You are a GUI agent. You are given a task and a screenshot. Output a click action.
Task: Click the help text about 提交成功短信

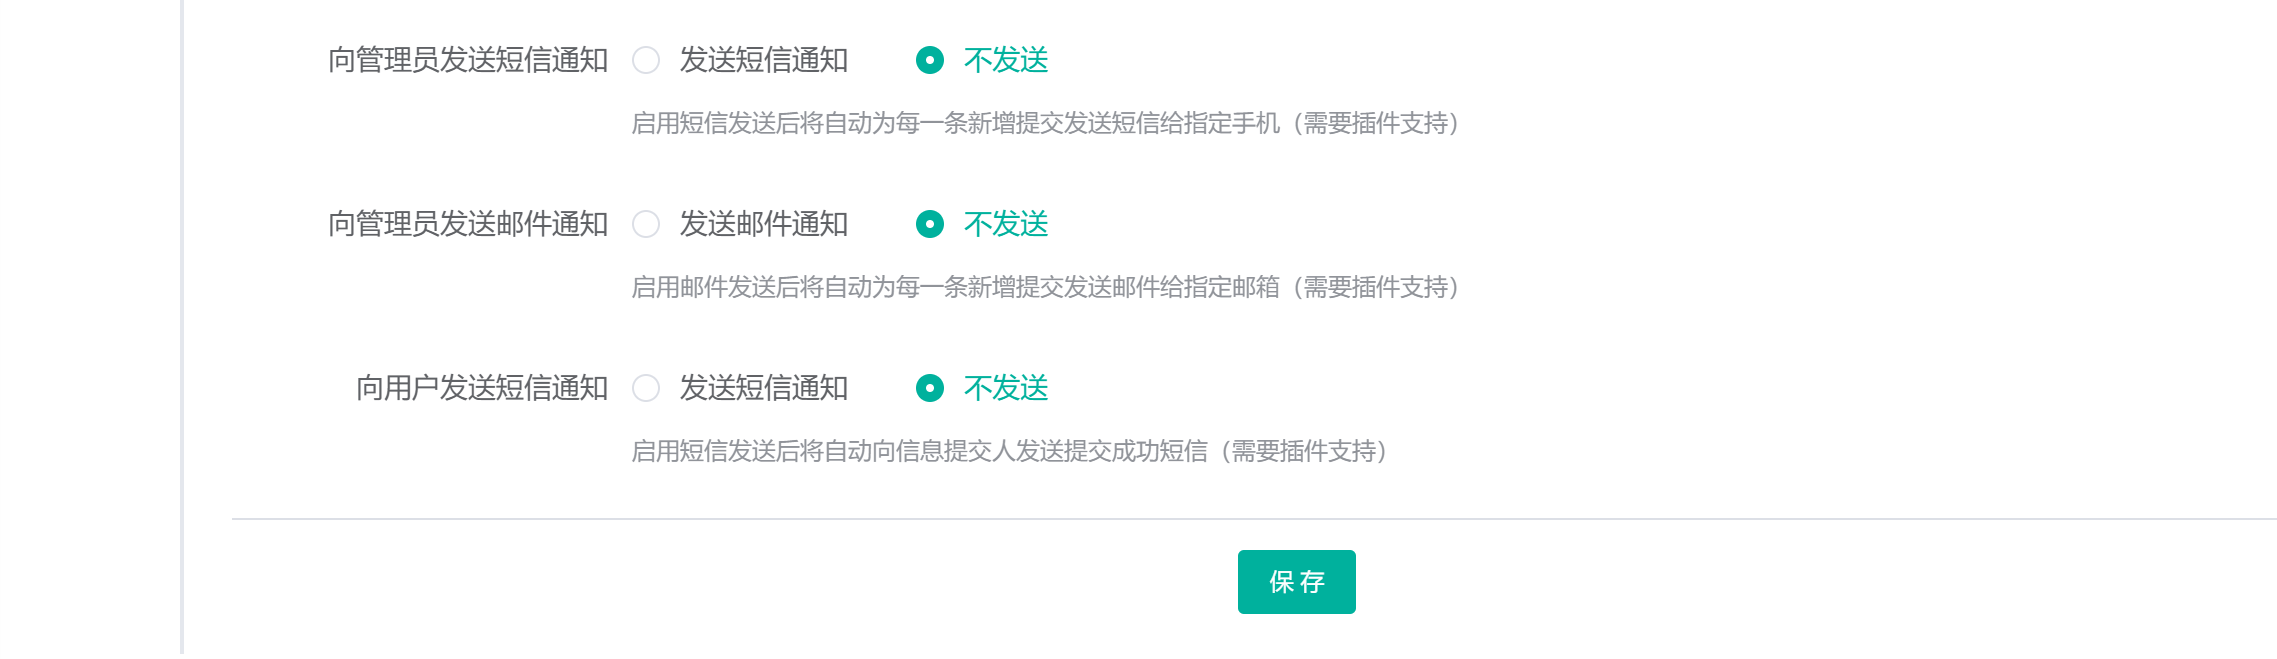1009,451
